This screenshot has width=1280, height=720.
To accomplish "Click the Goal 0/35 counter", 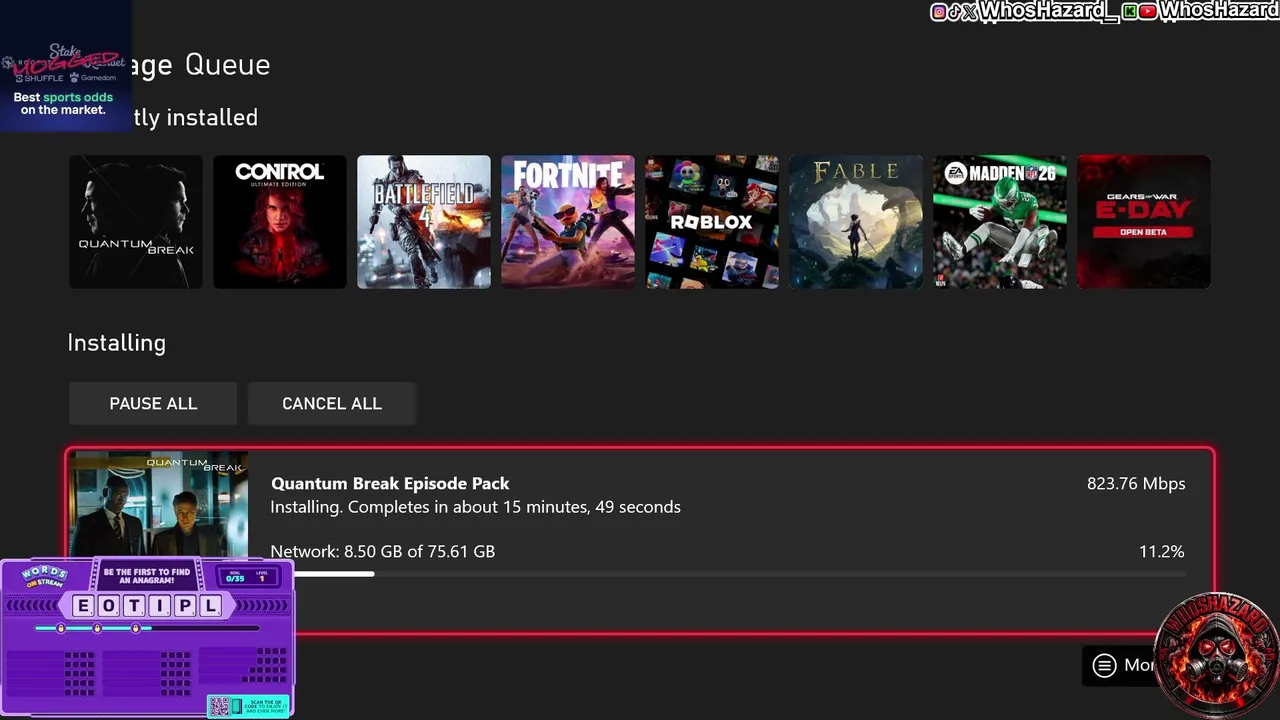I will 235,576.
